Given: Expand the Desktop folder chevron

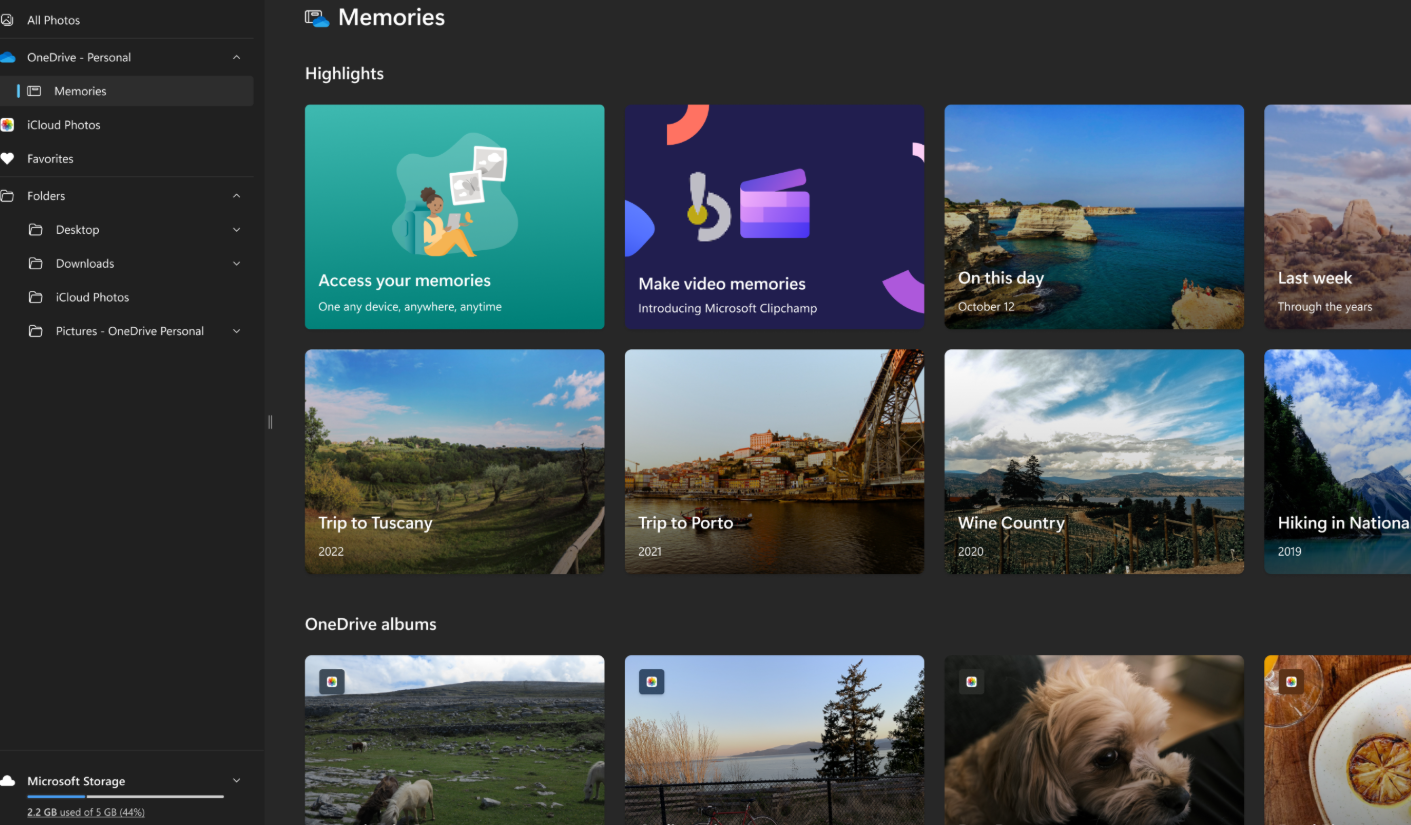Looking at the screenshot, I should pos(236,230).
